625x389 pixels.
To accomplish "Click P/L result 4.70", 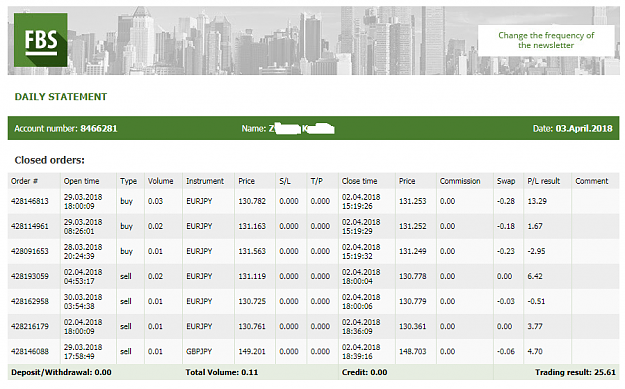I will pos(535,352).
